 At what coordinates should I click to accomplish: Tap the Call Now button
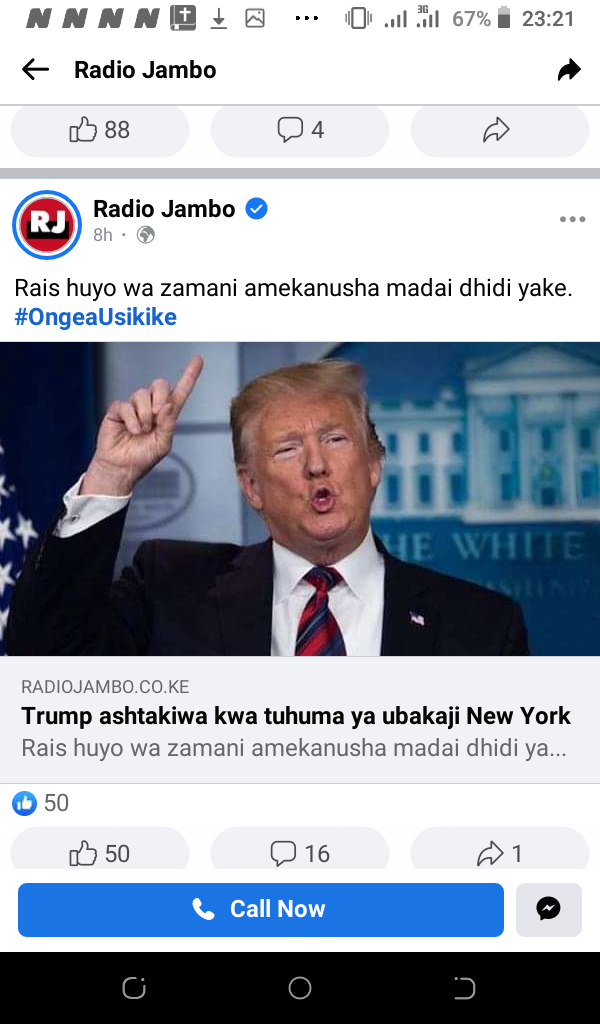(261, 910)
